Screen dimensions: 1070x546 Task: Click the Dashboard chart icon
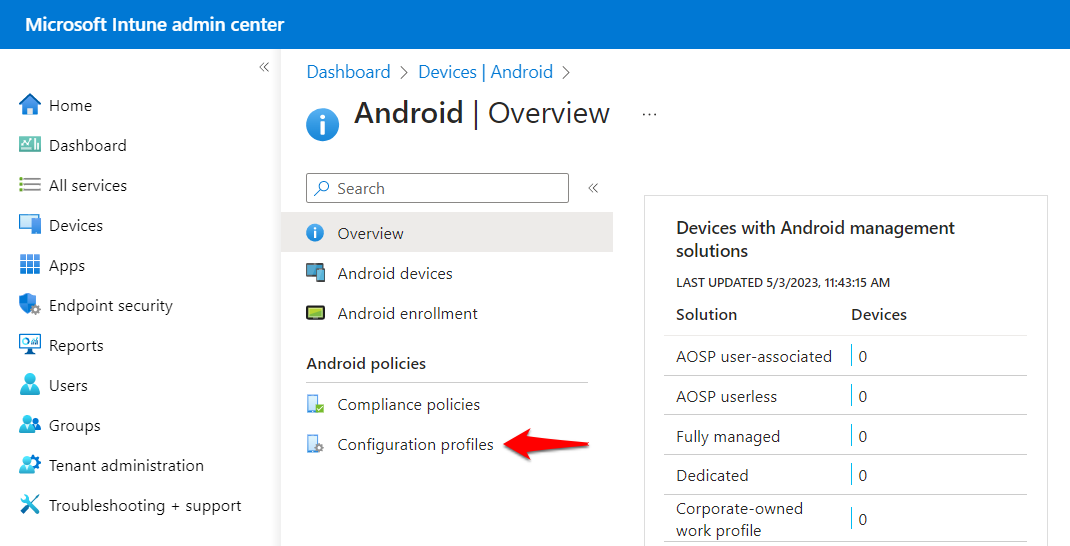(x=30, y=145)
